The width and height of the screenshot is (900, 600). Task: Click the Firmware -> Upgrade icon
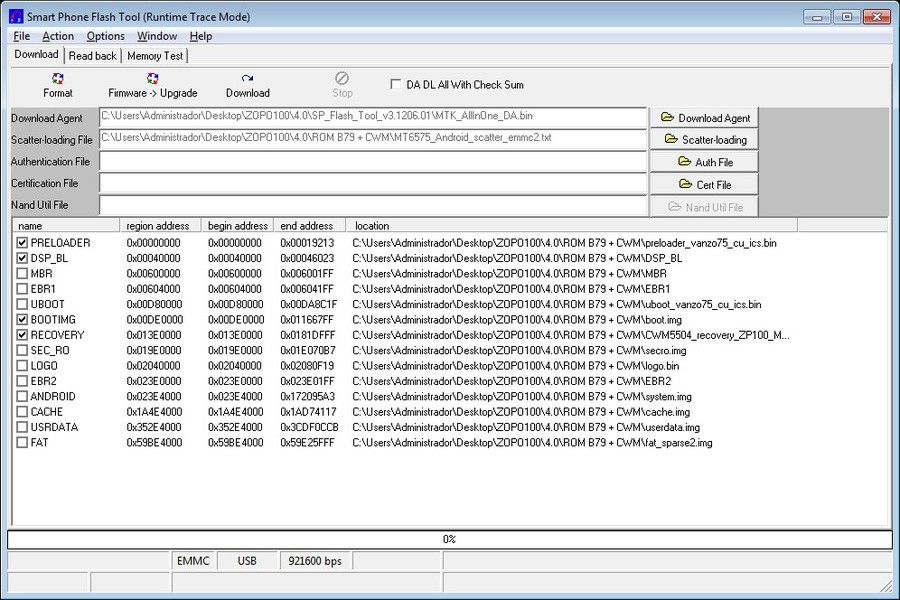[x=152, y=79]
